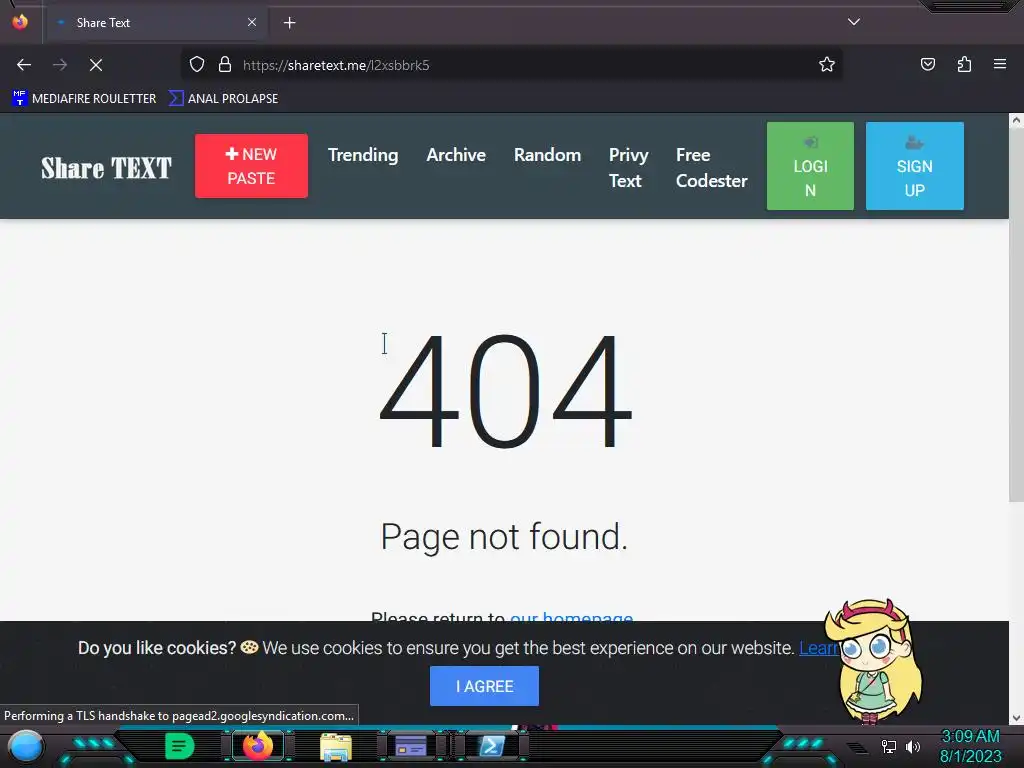The width and height of the screenshot is (1024, 768).
Task: Open the File Explorer taskbar icon
Action: [x=336, y=746]
